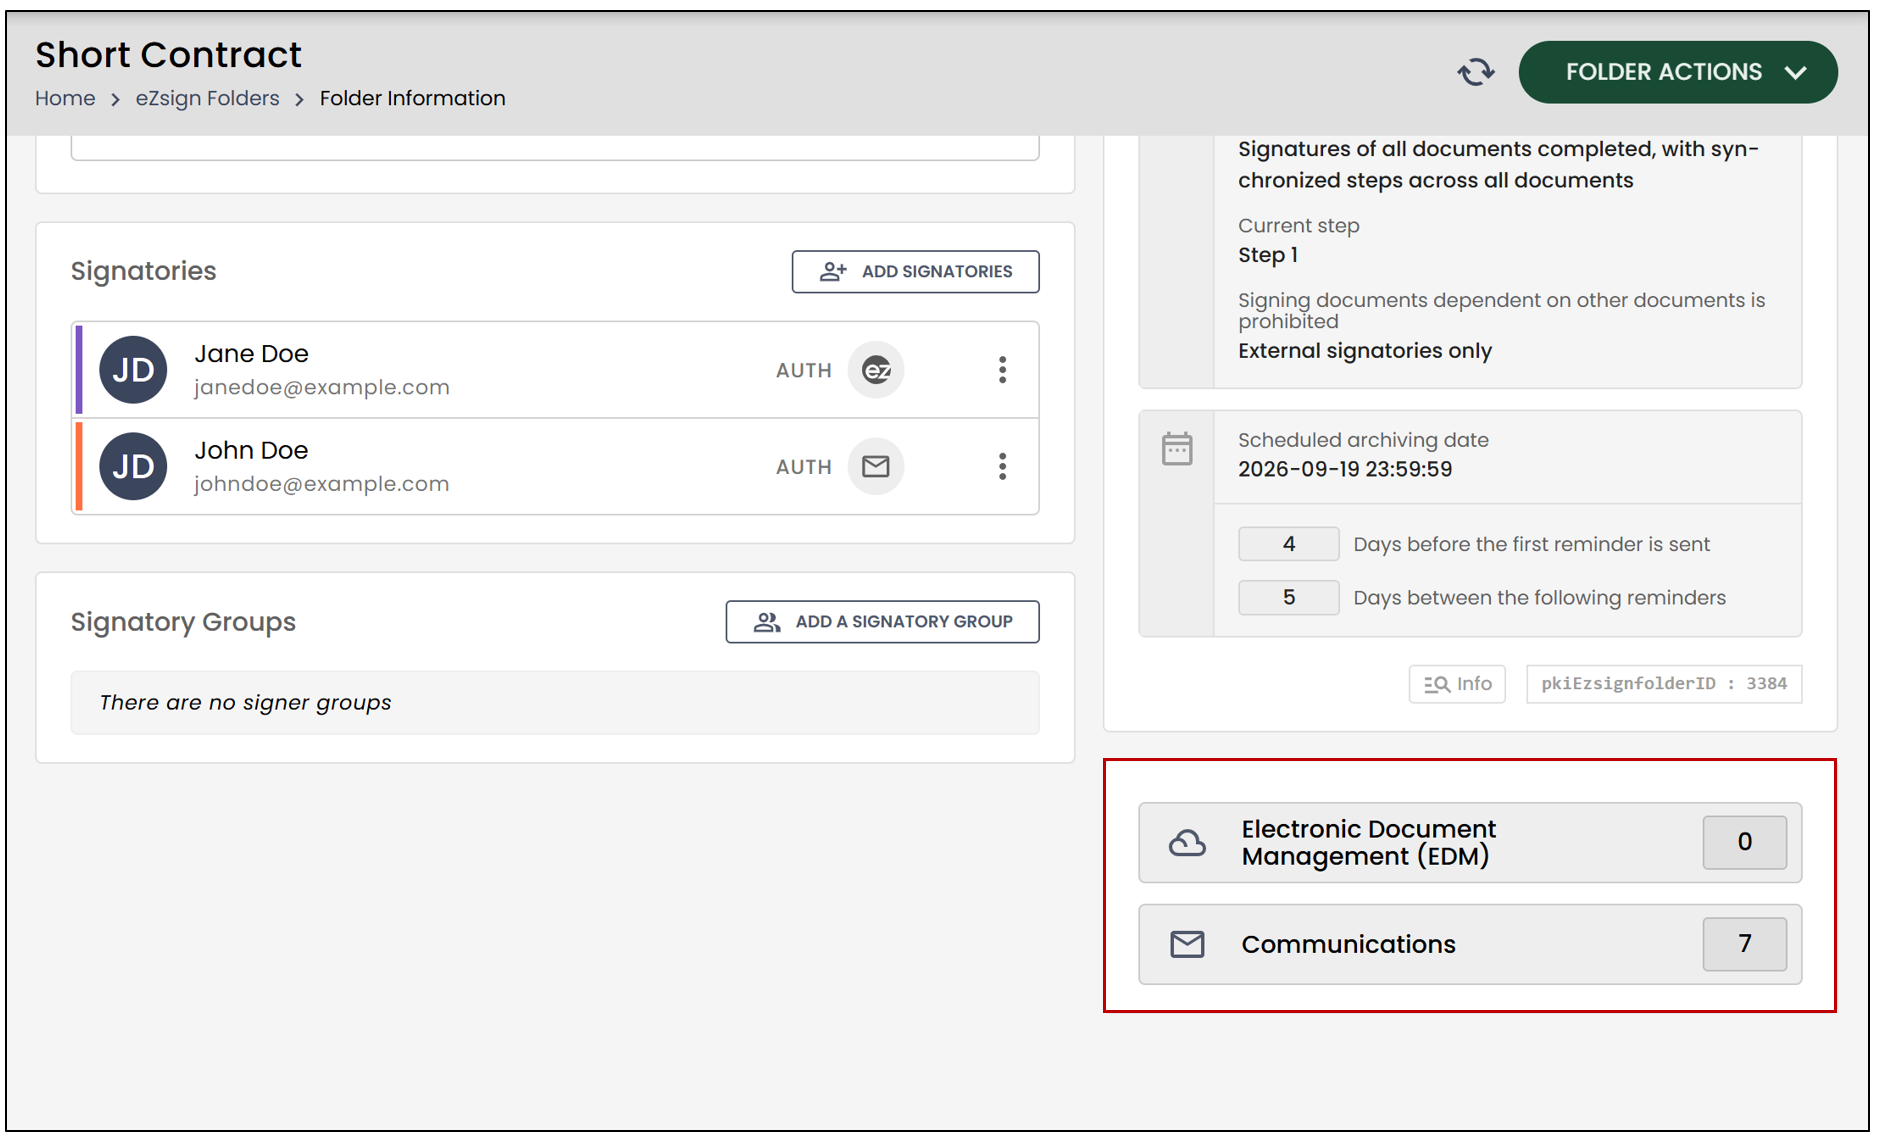The width and height of the screenshot is (1878, 1140).
Task: Edit days between following reminders field
Action: [1288, 597]
